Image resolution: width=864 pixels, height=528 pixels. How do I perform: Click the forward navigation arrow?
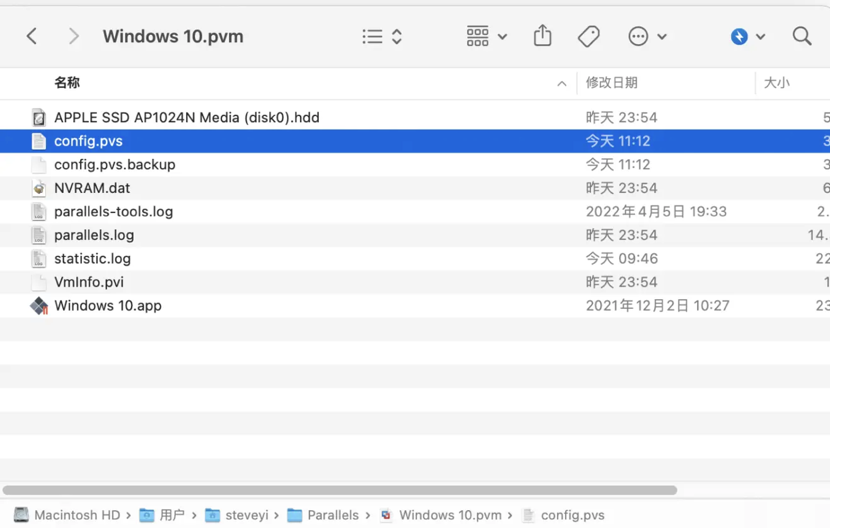pyautogui.click(x=73, y=37)
